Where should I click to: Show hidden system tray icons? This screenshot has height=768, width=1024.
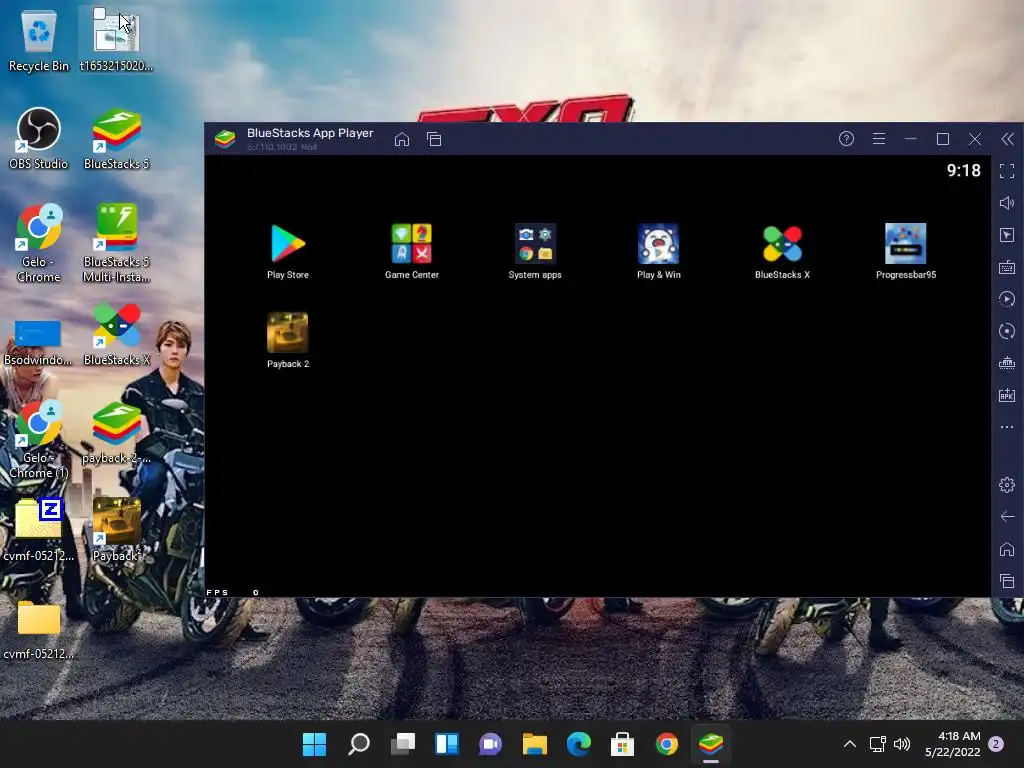(x=850, y=744)
